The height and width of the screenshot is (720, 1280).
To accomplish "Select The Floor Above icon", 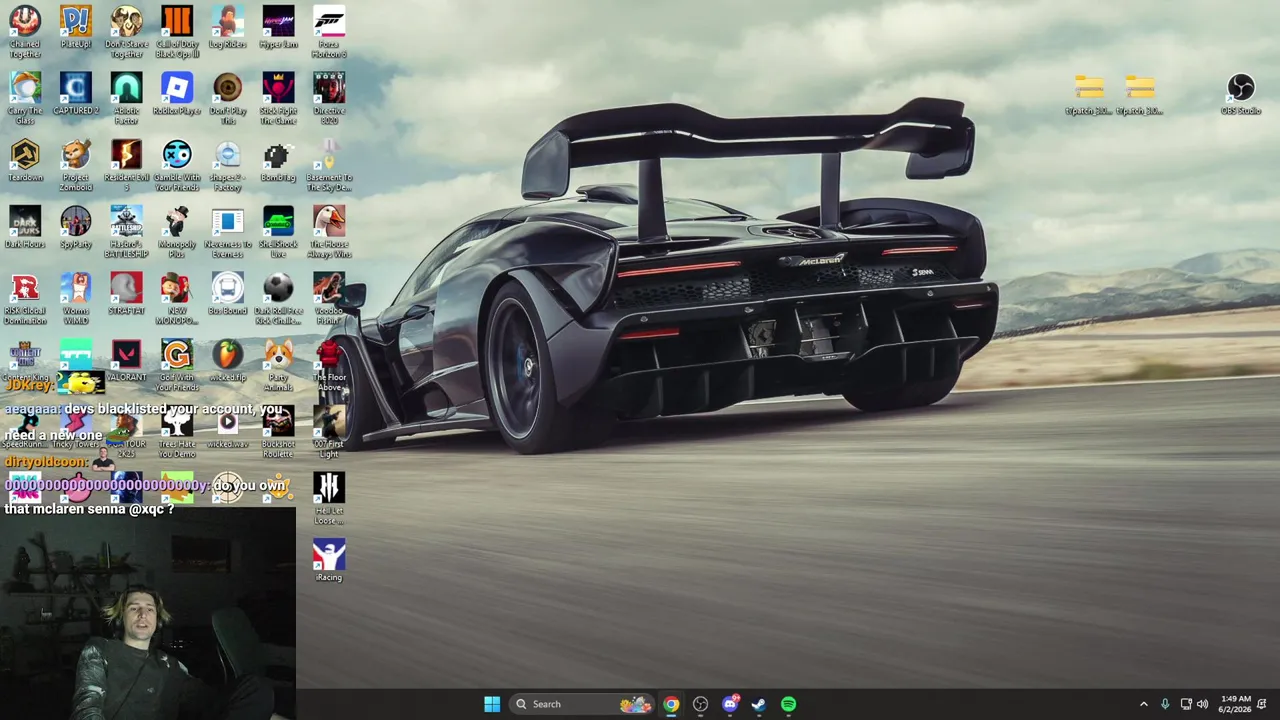I will 329,365.
